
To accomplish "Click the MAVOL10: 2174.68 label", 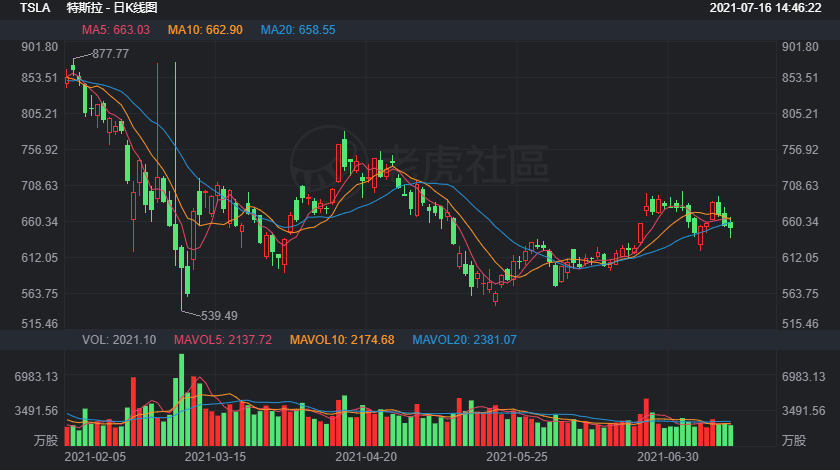I will 342,340.
